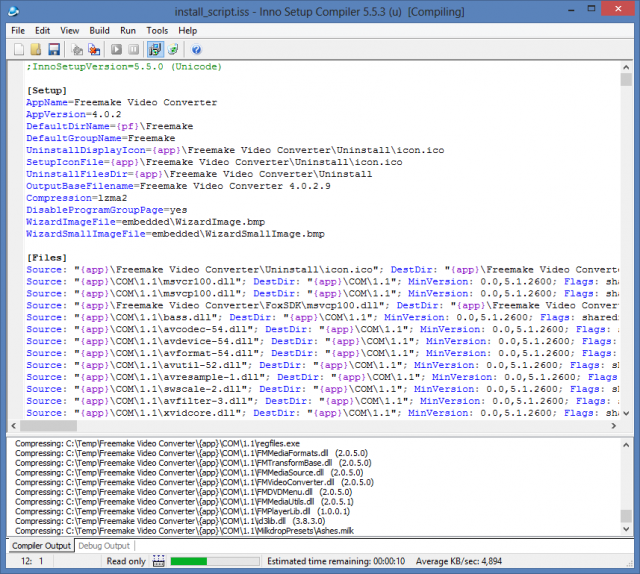Click the New script toolbar icon

[x=19, y=49]
